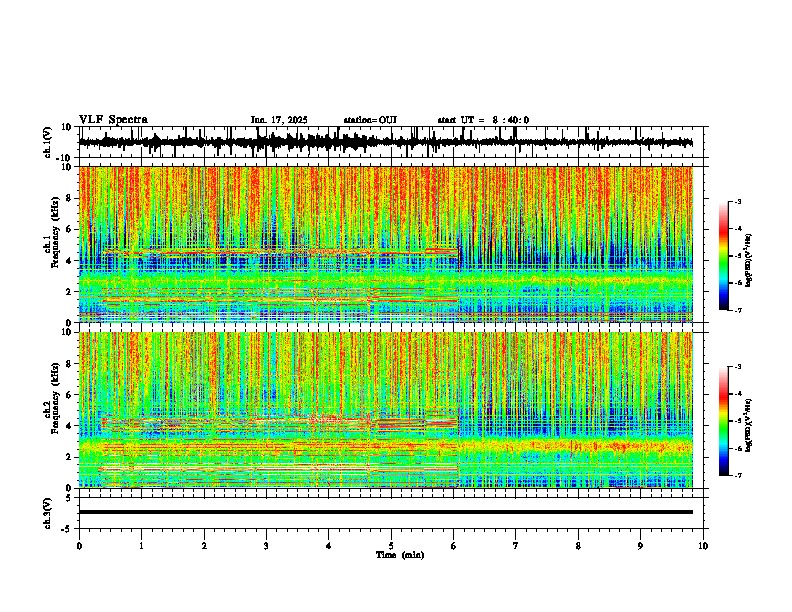Click the ch.1 spectrogram 4.5 kHz red emission line
Screen dimensions: 792x612
[x=280, y=251]
